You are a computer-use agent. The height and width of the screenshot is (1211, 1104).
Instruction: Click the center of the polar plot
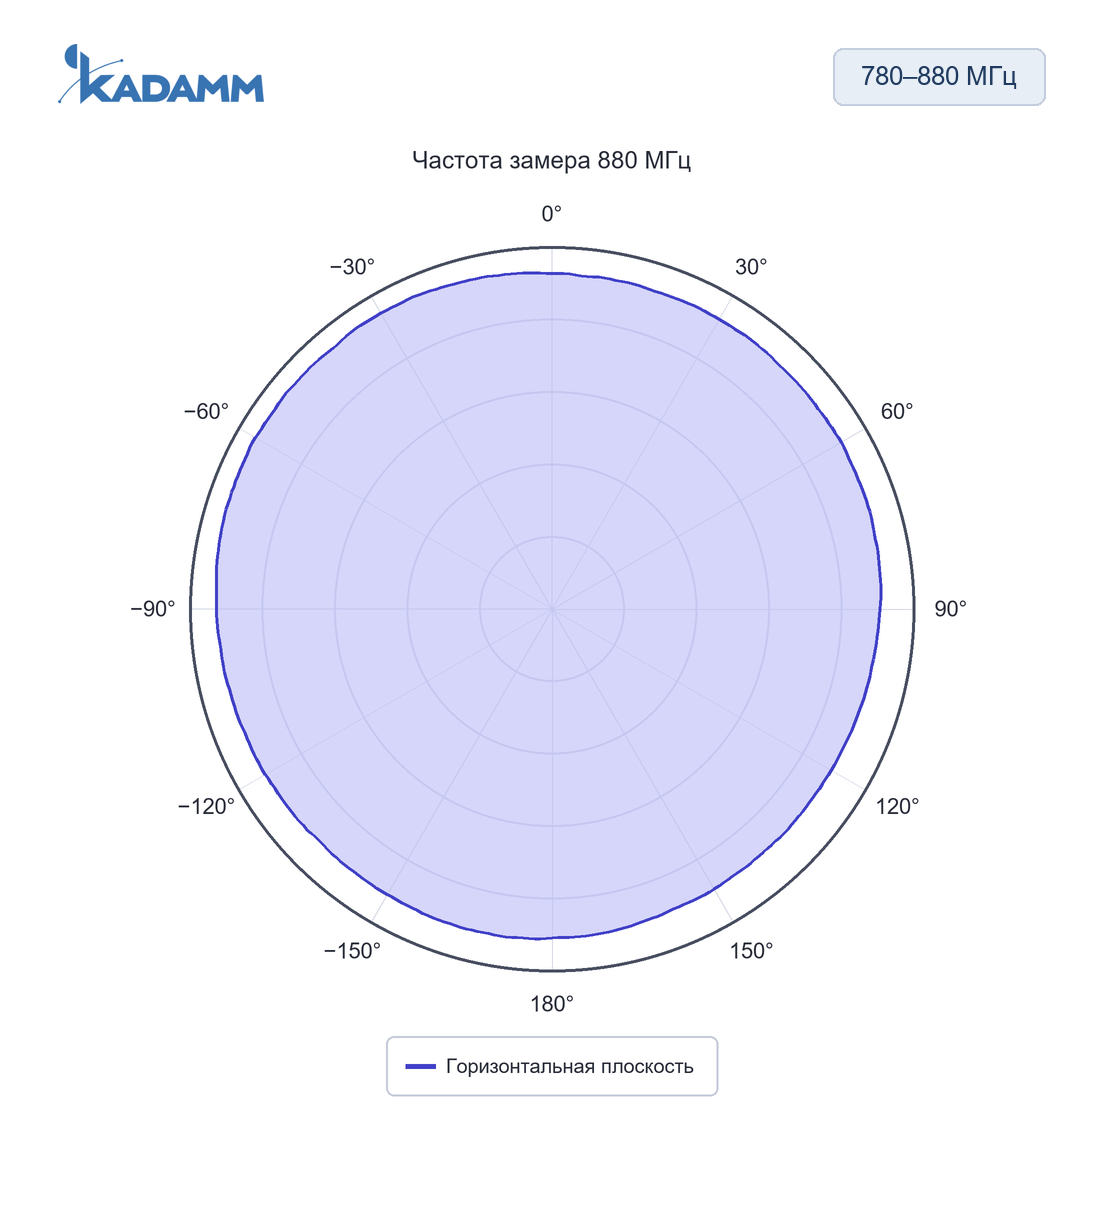(552, 609)
